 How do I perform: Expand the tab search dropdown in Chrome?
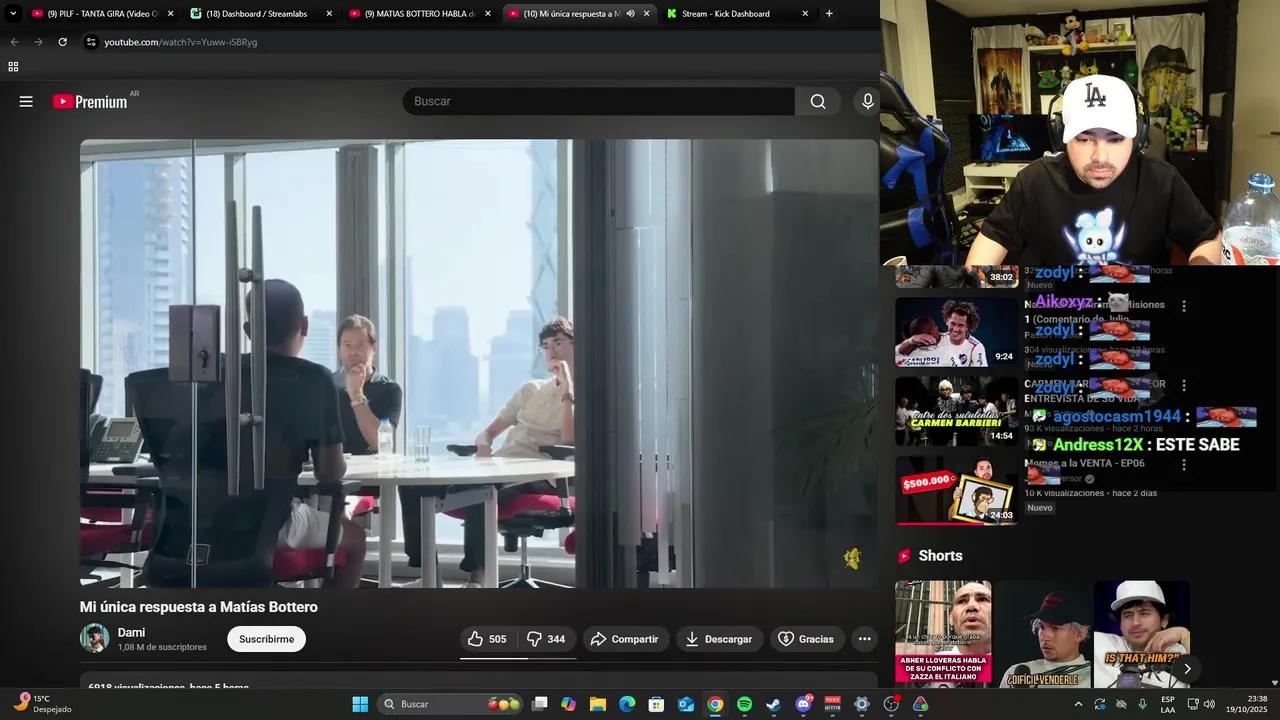point(13,14)
